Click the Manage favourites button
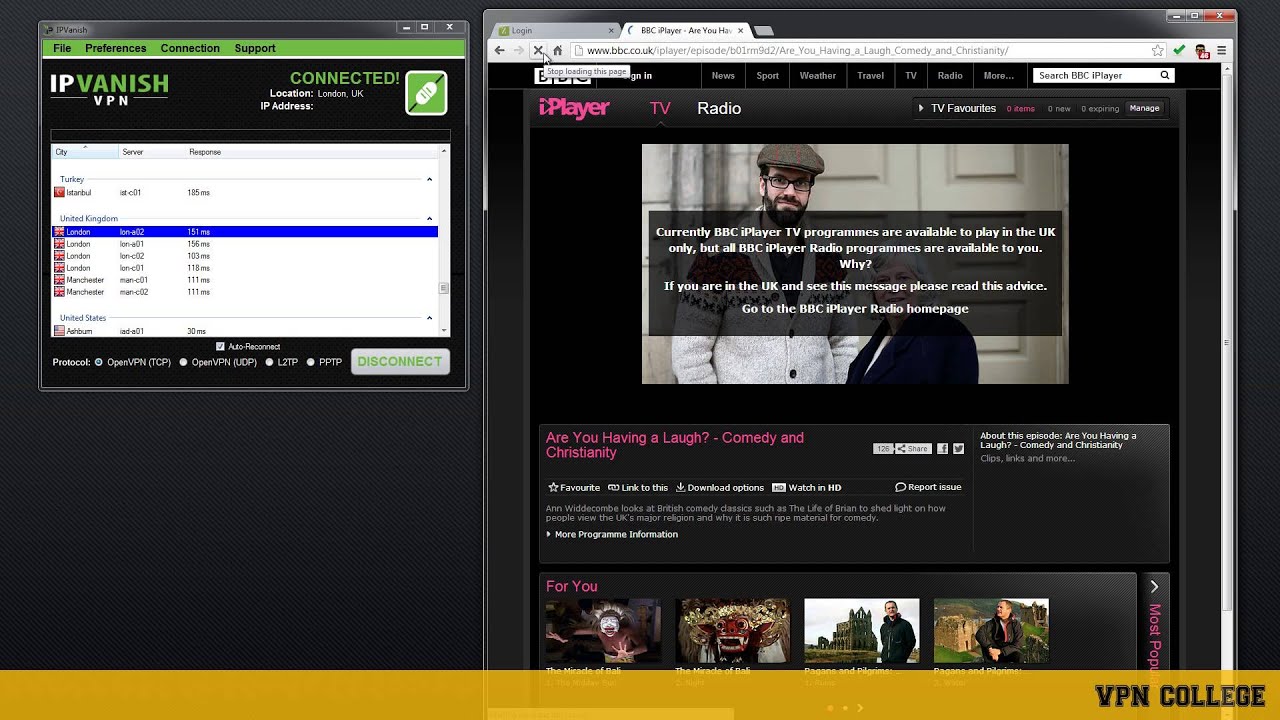Screen dimensions: 1280x720 (x=1144, y=108)
